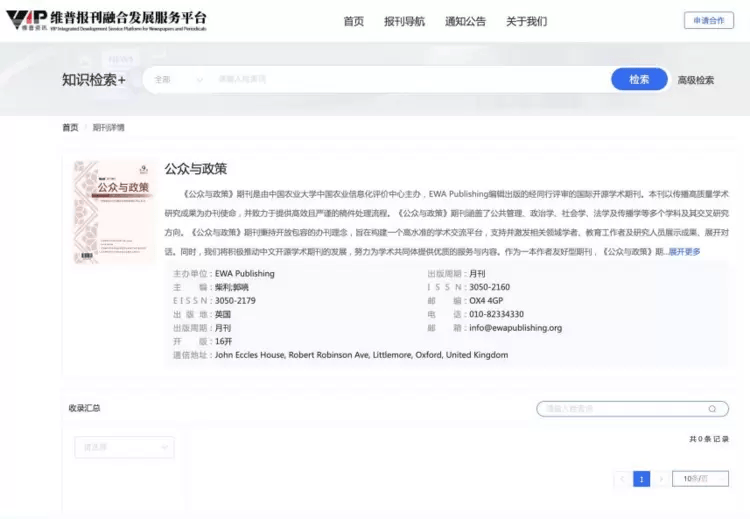The height and width of the screenshot is (519, 750).
Task: Expand journal description via 展开更多
Action: [x=685, y=251]
